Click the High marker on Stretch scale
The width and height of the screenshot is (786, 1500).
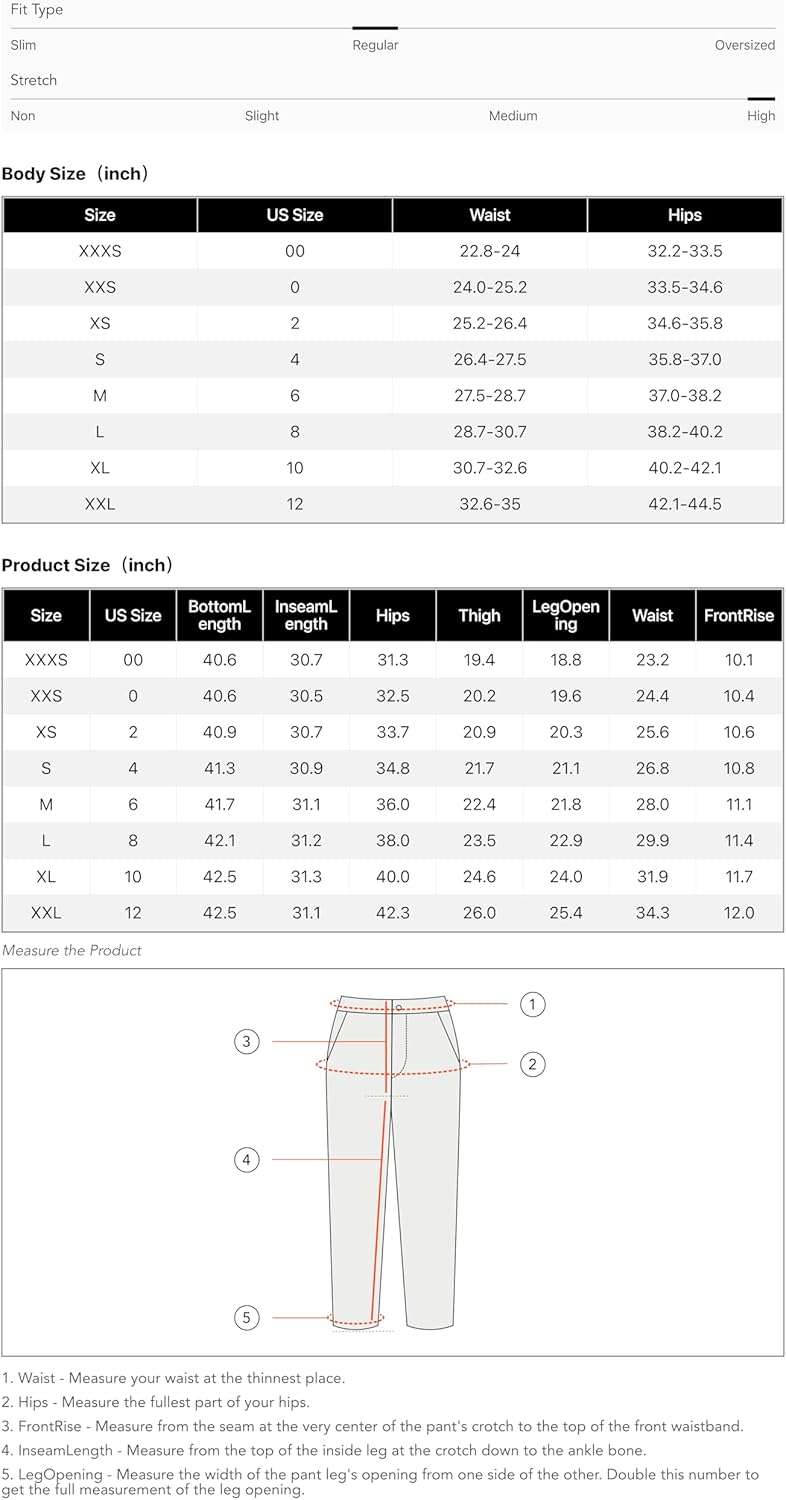[761, 99]
